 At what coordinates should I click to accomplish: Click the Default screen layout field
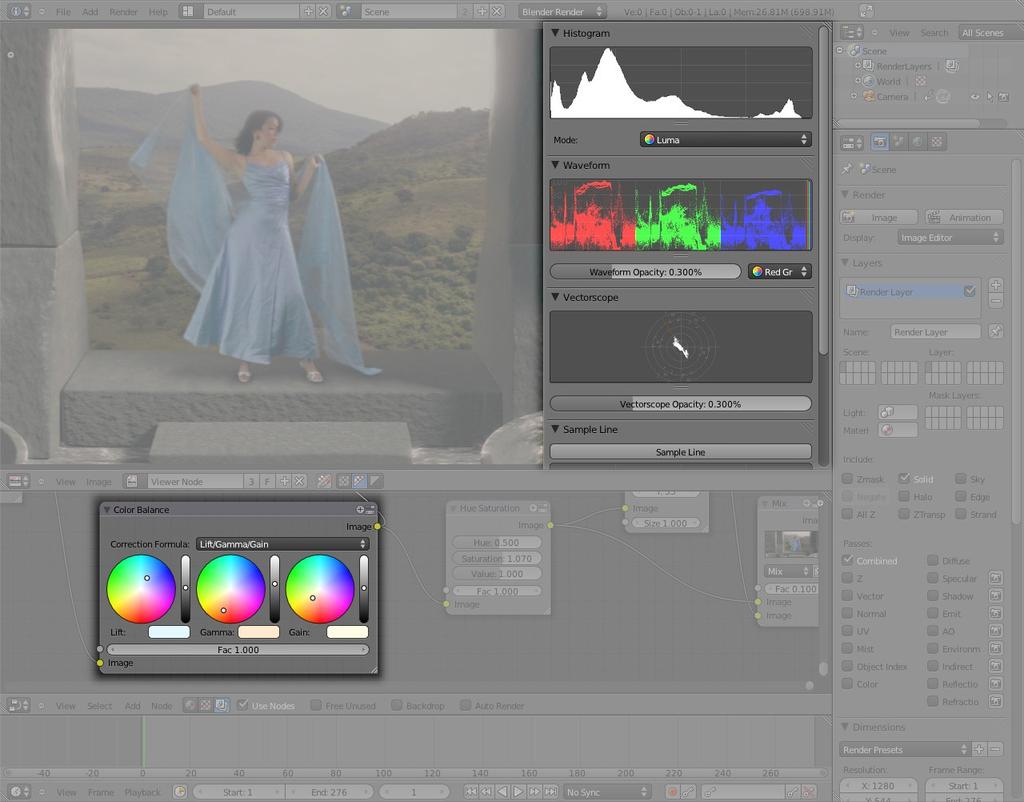(251, 12)
